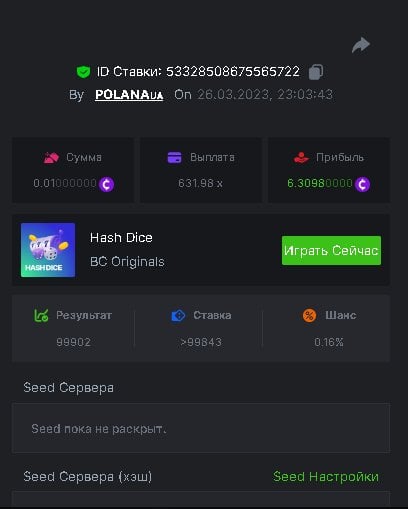The width and height of the screenshot is (408, 509).
Task: Click the Сумма pink icon
Action: coord(51,157)
